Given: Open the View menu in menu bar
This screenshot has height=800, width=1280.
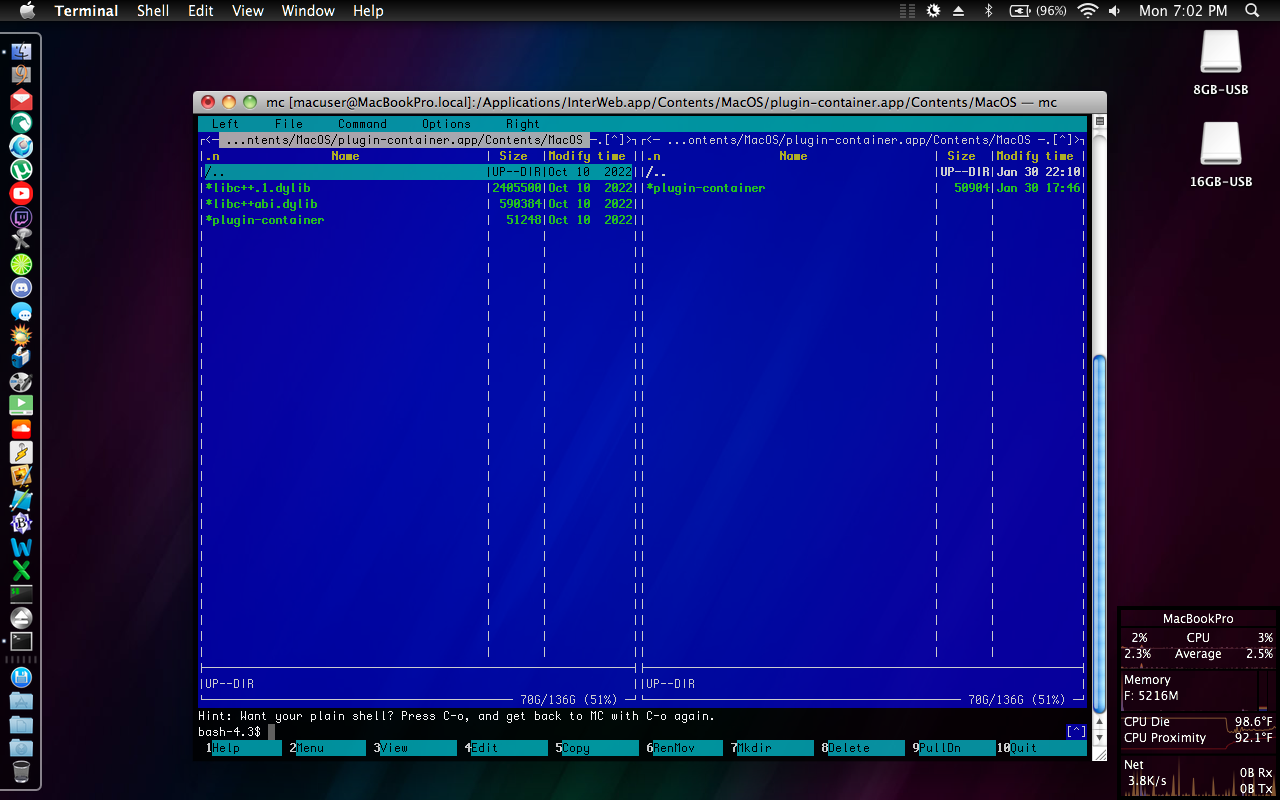Looking at the screenshot, I should (x=248, y=11).
